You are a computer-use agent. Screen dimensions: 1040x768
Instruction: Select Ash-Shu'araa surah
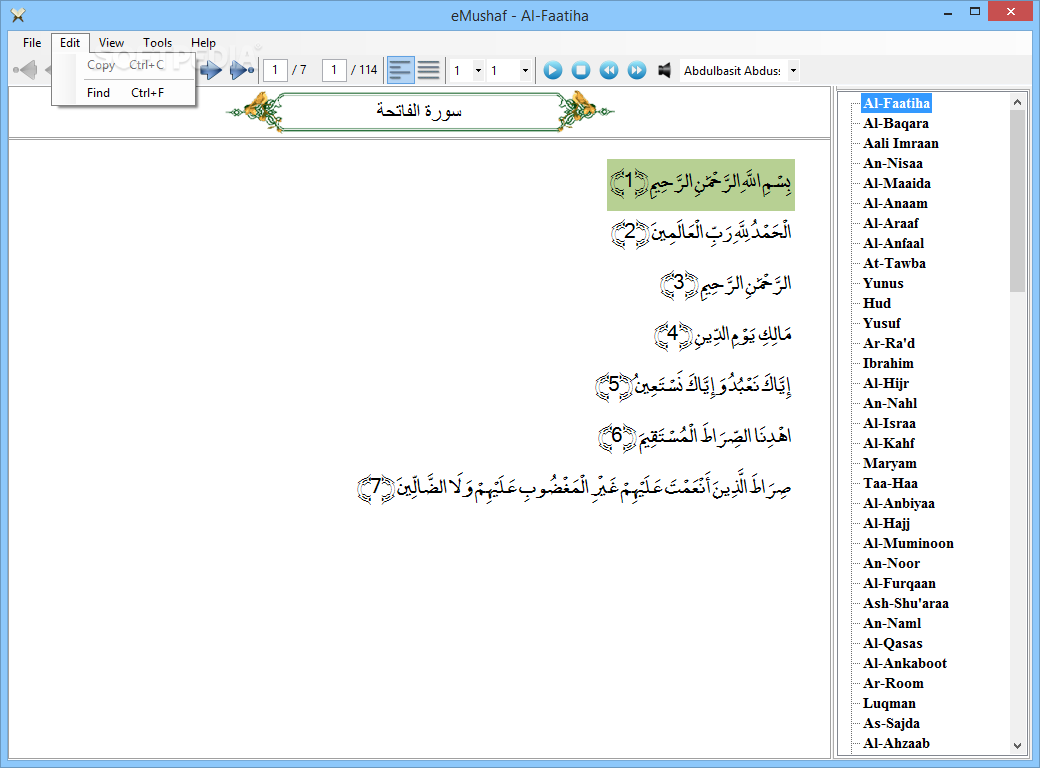point(905,604)
